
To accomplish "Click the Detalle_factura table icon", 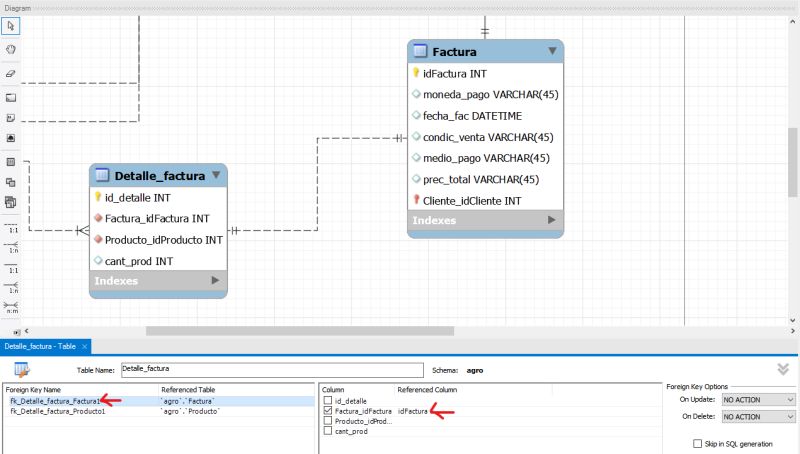I will (x=102, y=175).
